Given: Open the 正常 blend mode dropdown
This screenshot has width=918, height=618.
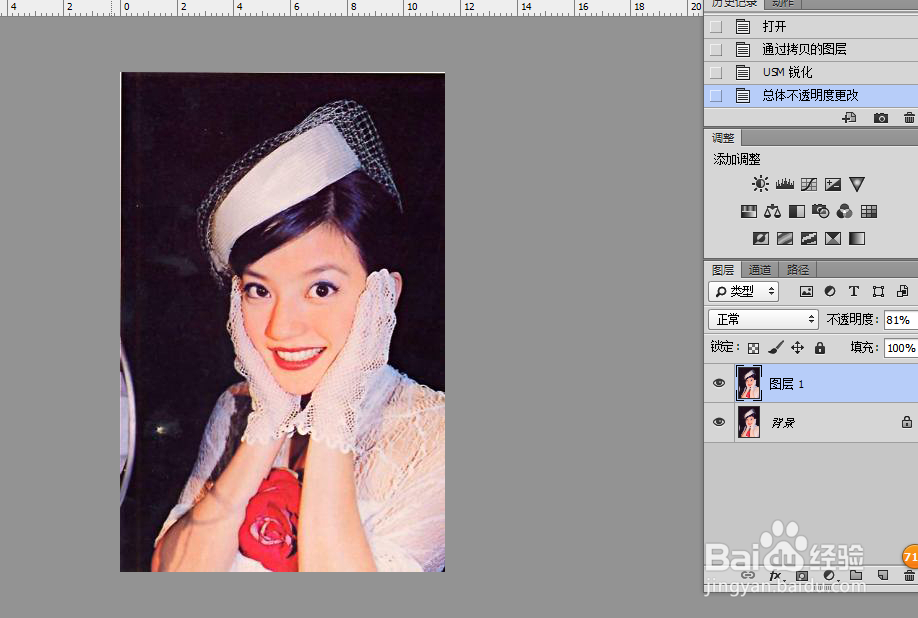Looking at the screenshot, I should (763, 320).
